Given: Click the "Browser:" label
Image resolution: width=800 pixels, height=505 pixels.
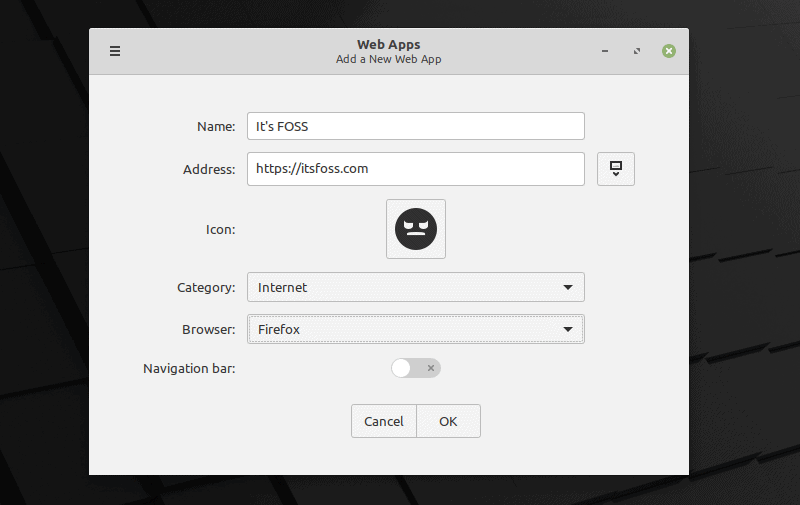Looking at the screenshot, I should point(209,330).
